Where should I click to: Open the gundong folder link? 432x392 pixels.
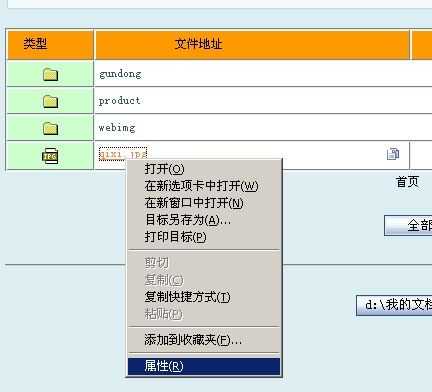tap(120, 74)
